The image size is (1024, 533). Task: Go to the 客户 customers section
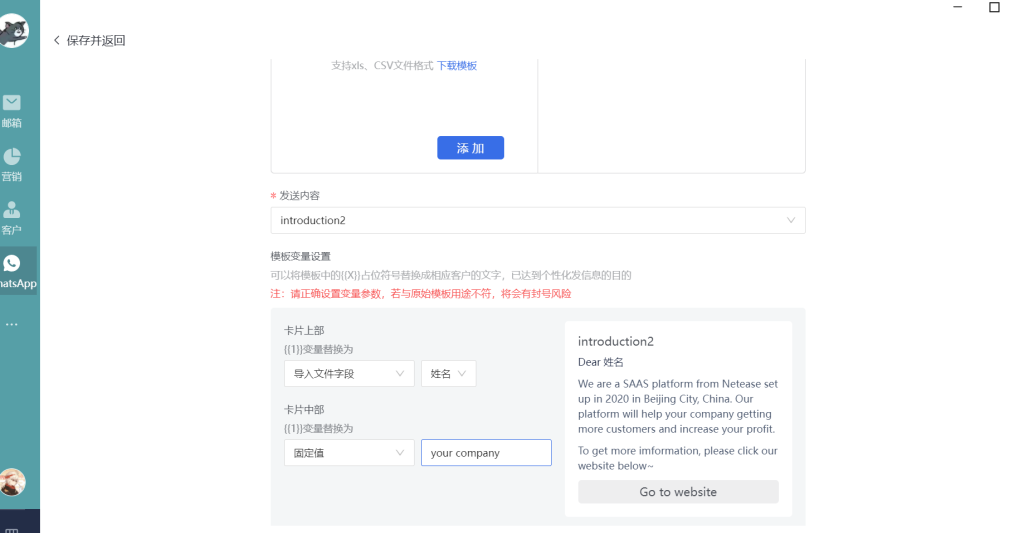pyautogui.click(x=12, y=217)
